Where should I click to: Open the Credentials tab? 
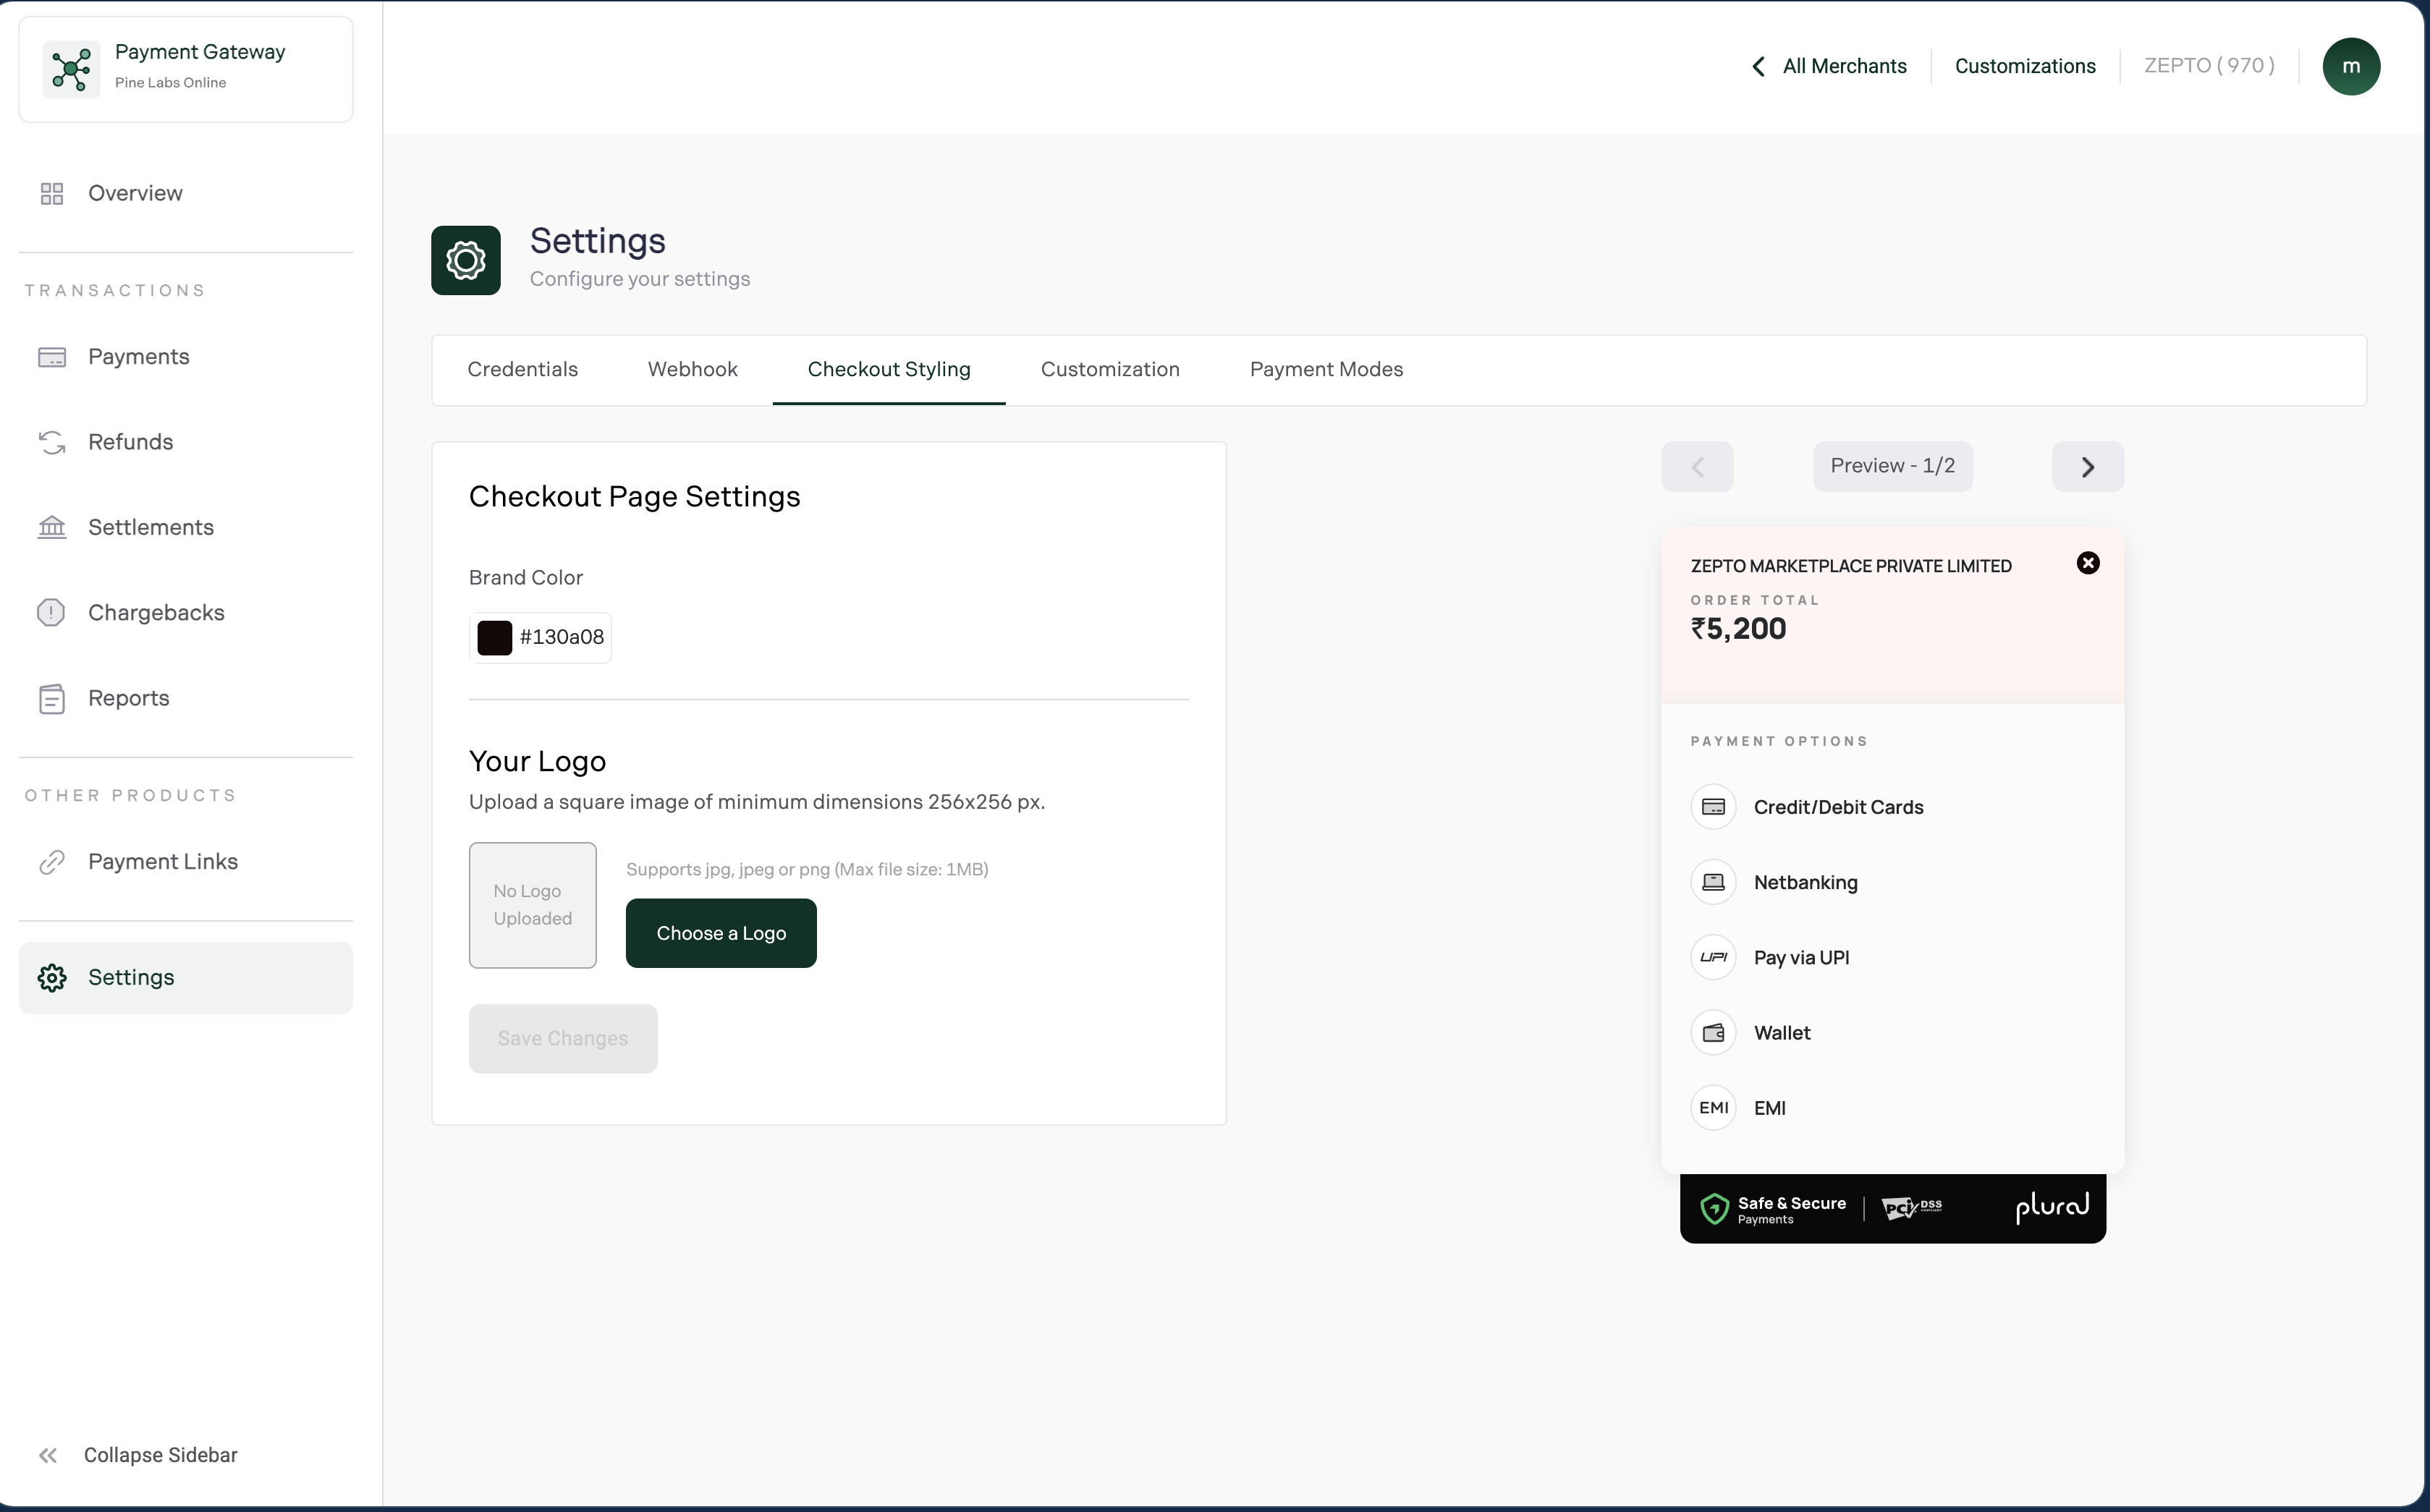point(522,370)
